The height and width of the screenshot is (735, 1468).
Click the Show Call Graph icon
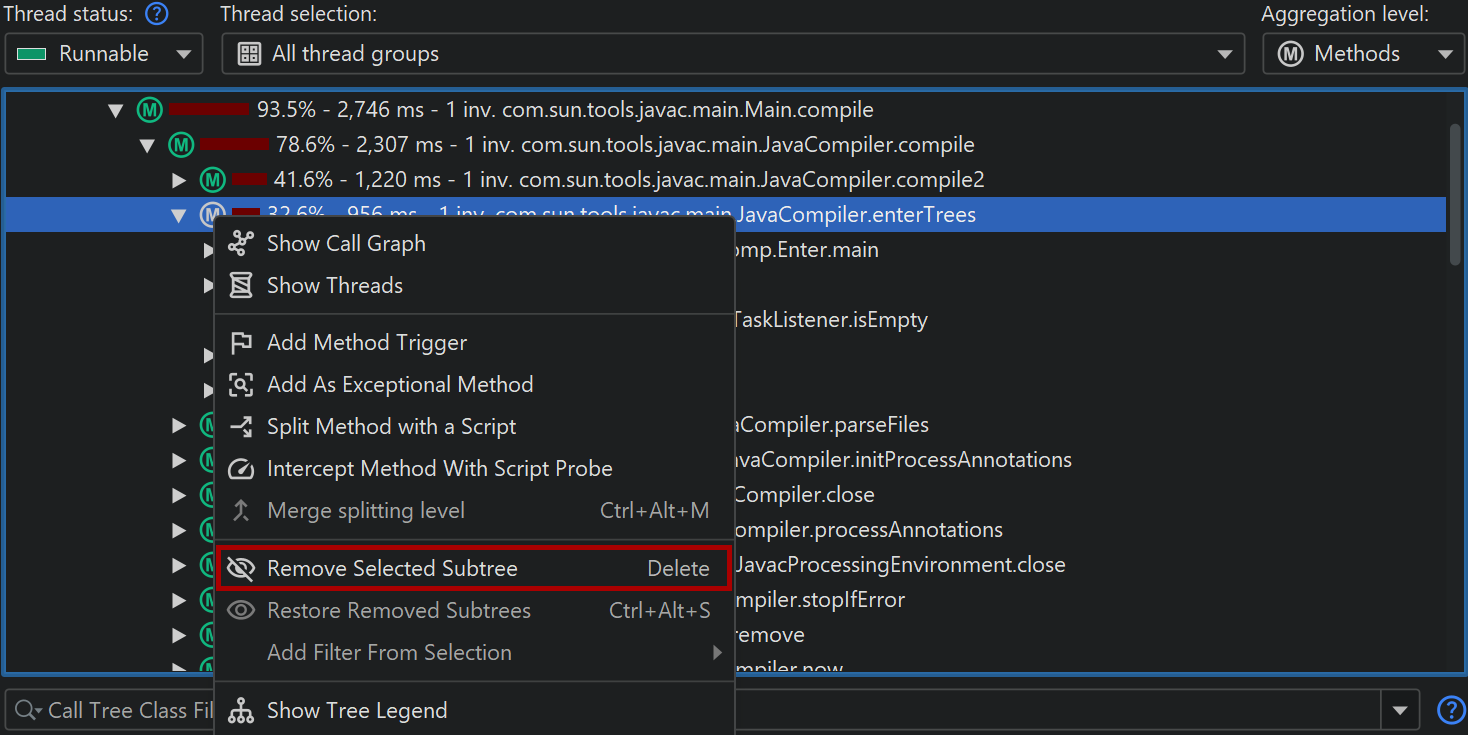[241, 243]
